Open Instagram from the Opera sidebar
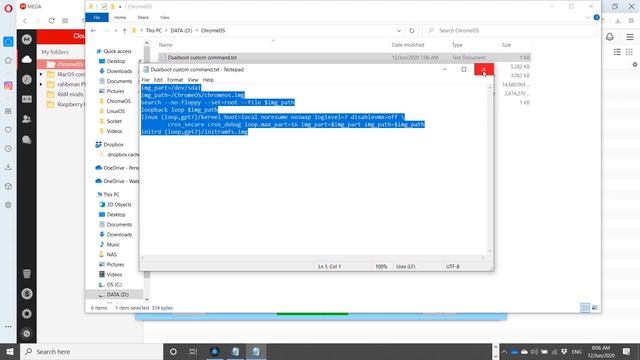This screenshot has height=360, width=640. pyautogui.click(x=8, y=86)
